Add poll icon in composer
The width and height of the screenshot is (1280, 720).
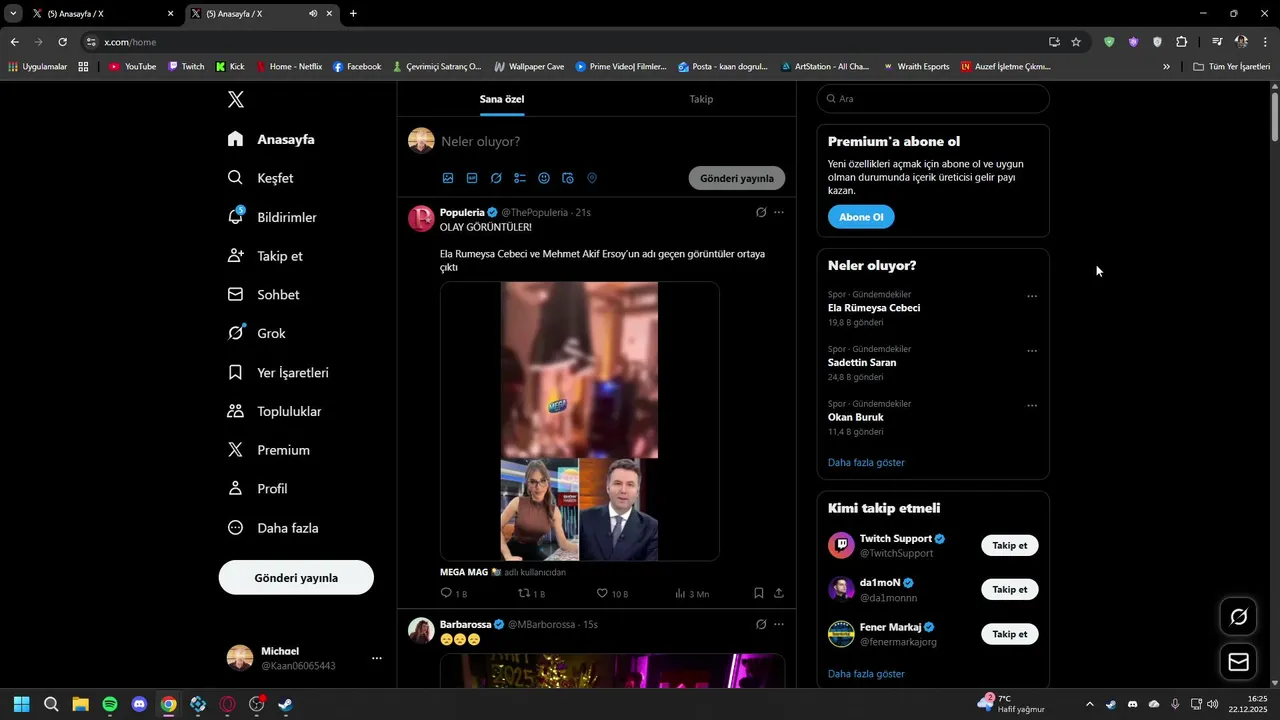pyautogui.click(x=520, y=178)
